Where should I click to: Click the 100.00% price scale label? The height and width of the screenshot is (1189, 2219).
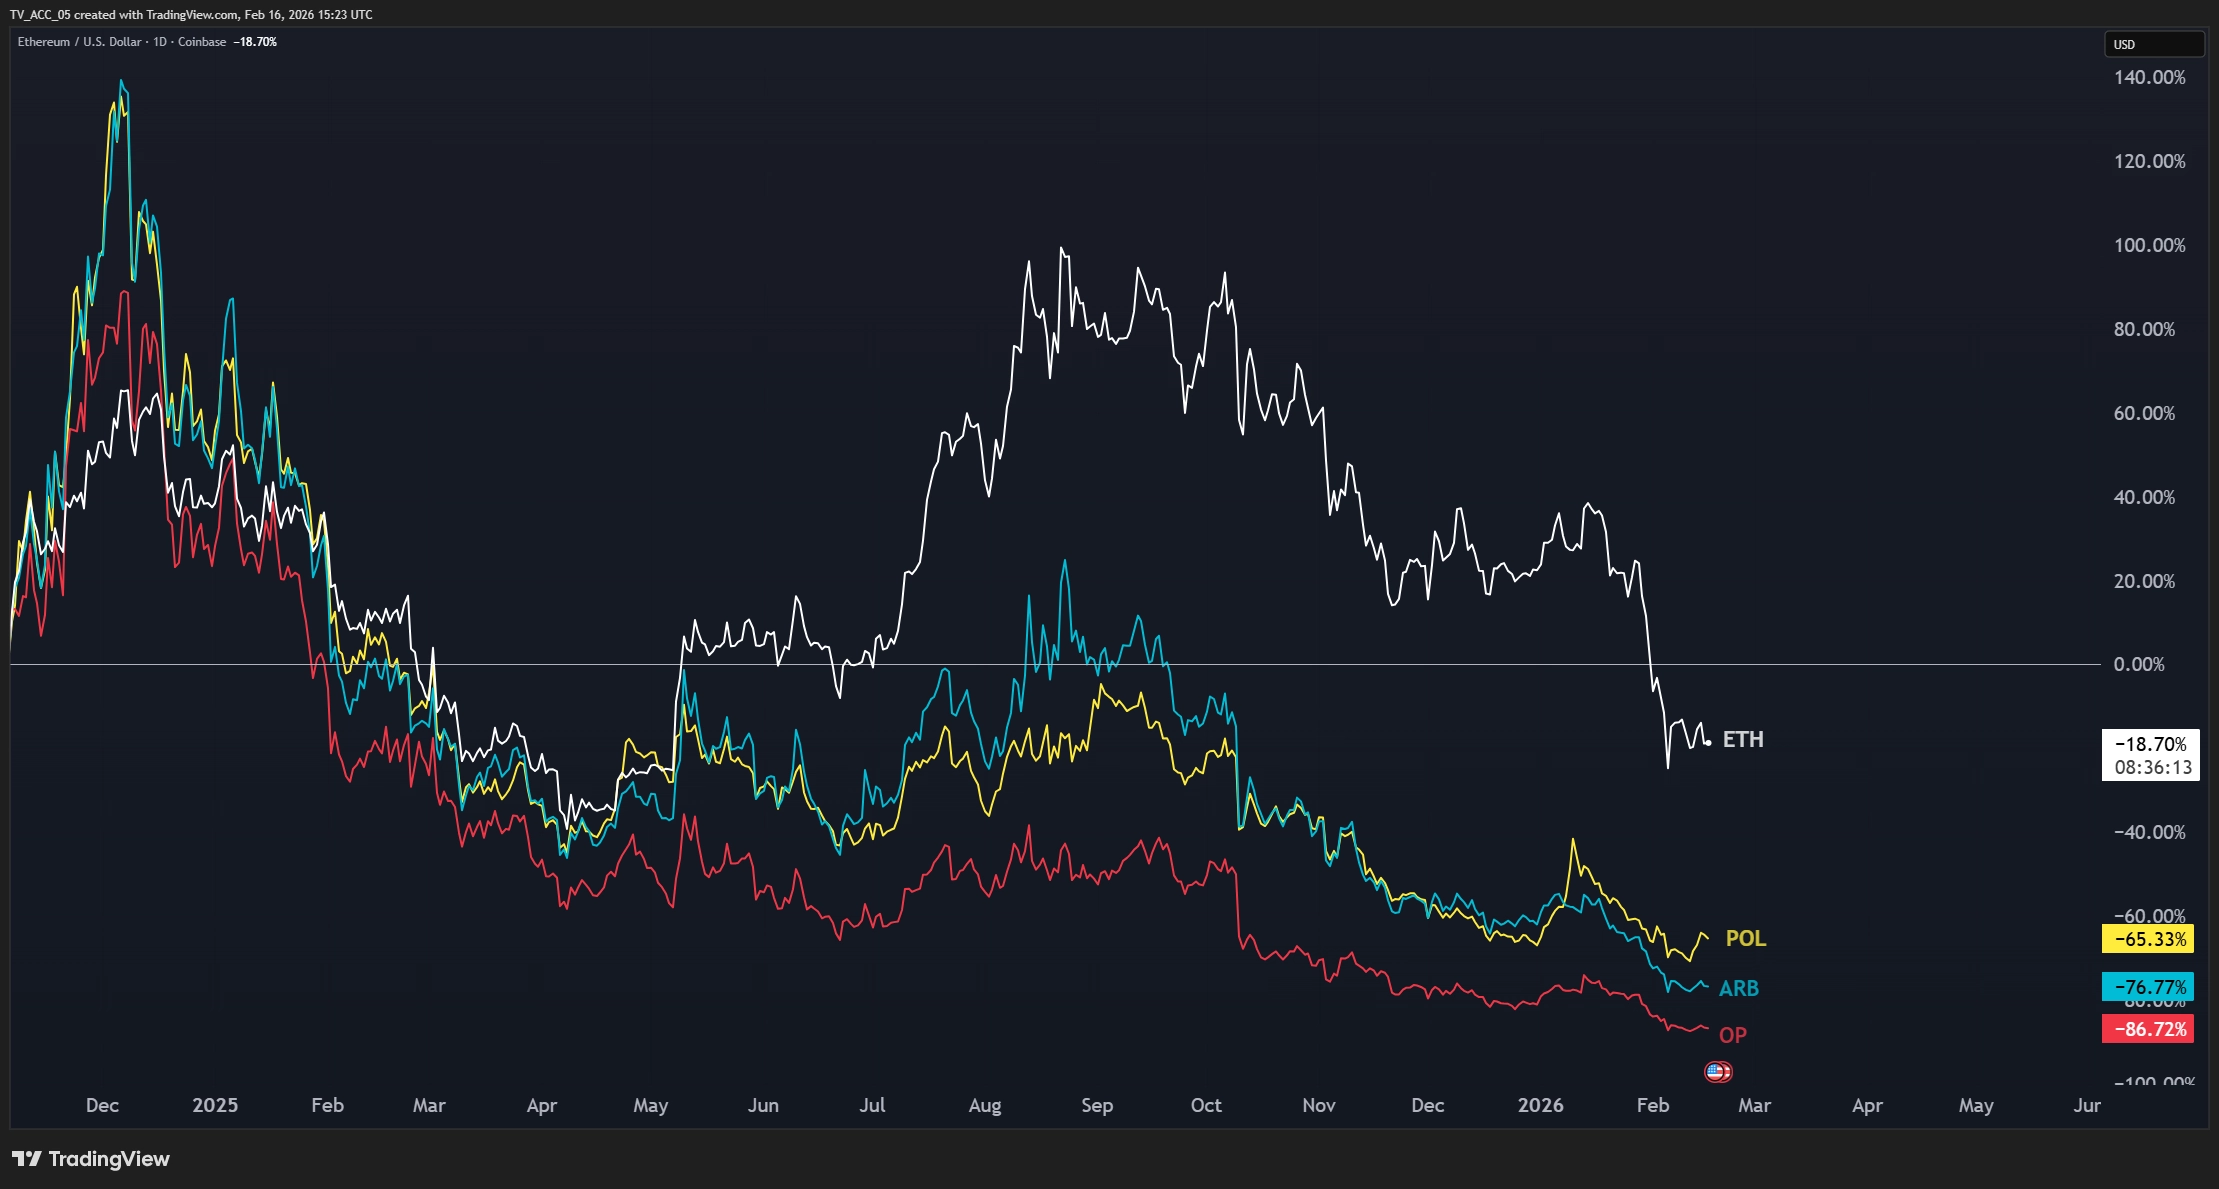[2149, 245]
